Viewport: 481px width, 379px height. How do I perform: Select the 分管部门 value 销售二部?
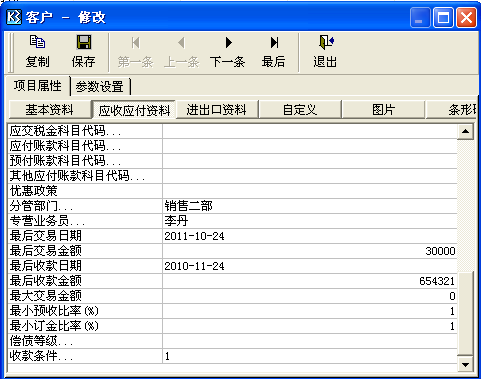pyautogui.click(x=188, y=206)
